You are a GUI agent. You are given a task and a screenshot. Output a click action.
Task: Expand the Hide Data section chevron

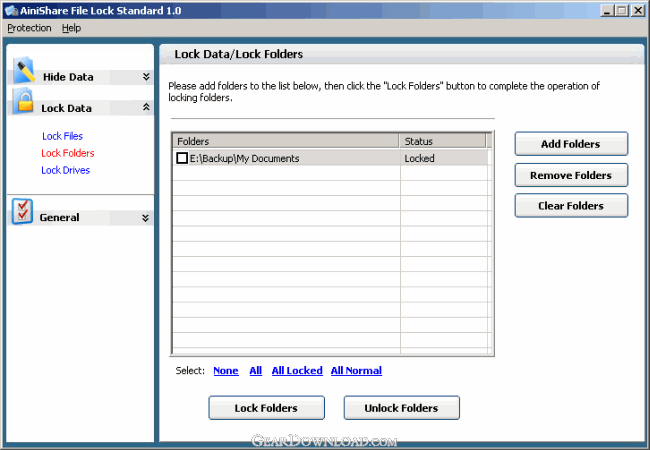(146, 76)
